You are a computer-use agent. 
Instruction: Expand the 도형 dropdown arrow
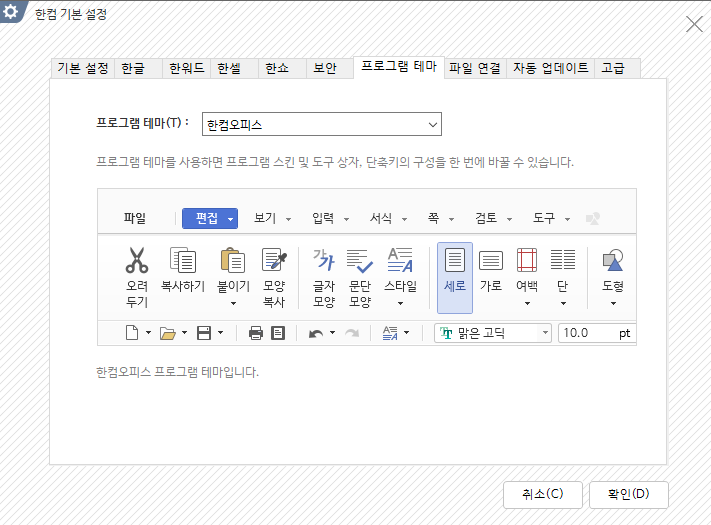point(614,303)
